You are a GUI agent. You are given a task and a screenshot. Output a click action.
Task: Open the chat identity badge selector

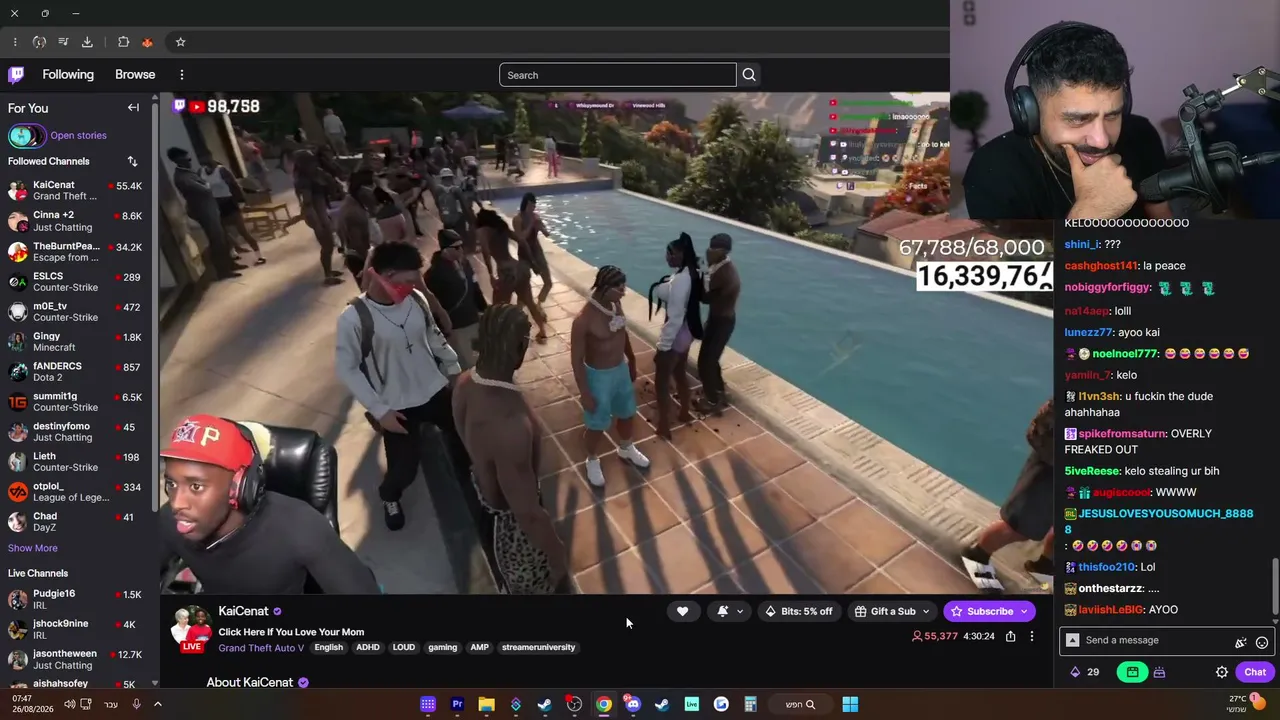[x=1073, y=640]
